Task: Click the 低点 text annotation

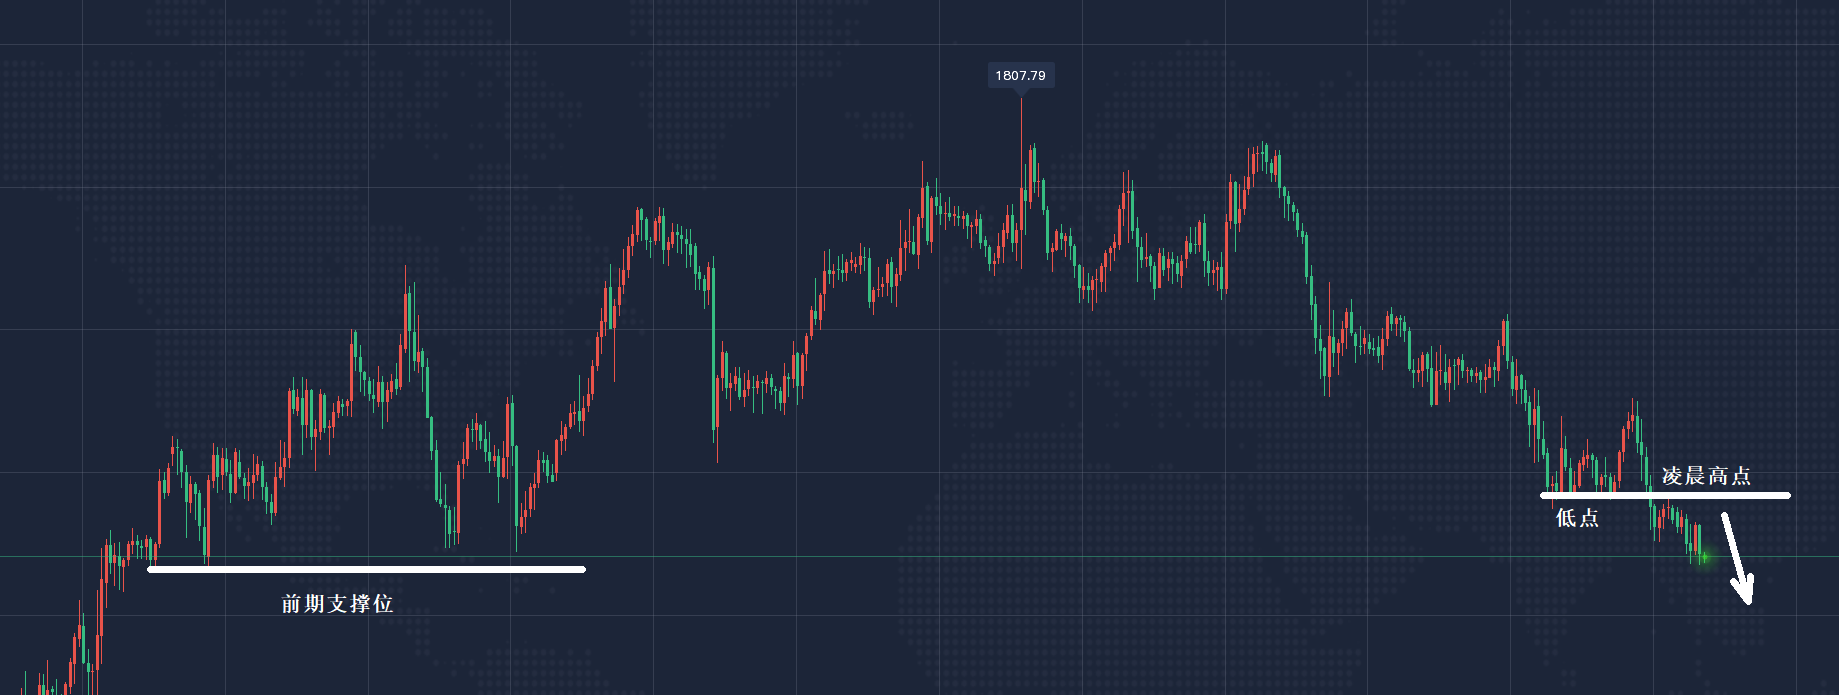Action: pos(1577,518)
